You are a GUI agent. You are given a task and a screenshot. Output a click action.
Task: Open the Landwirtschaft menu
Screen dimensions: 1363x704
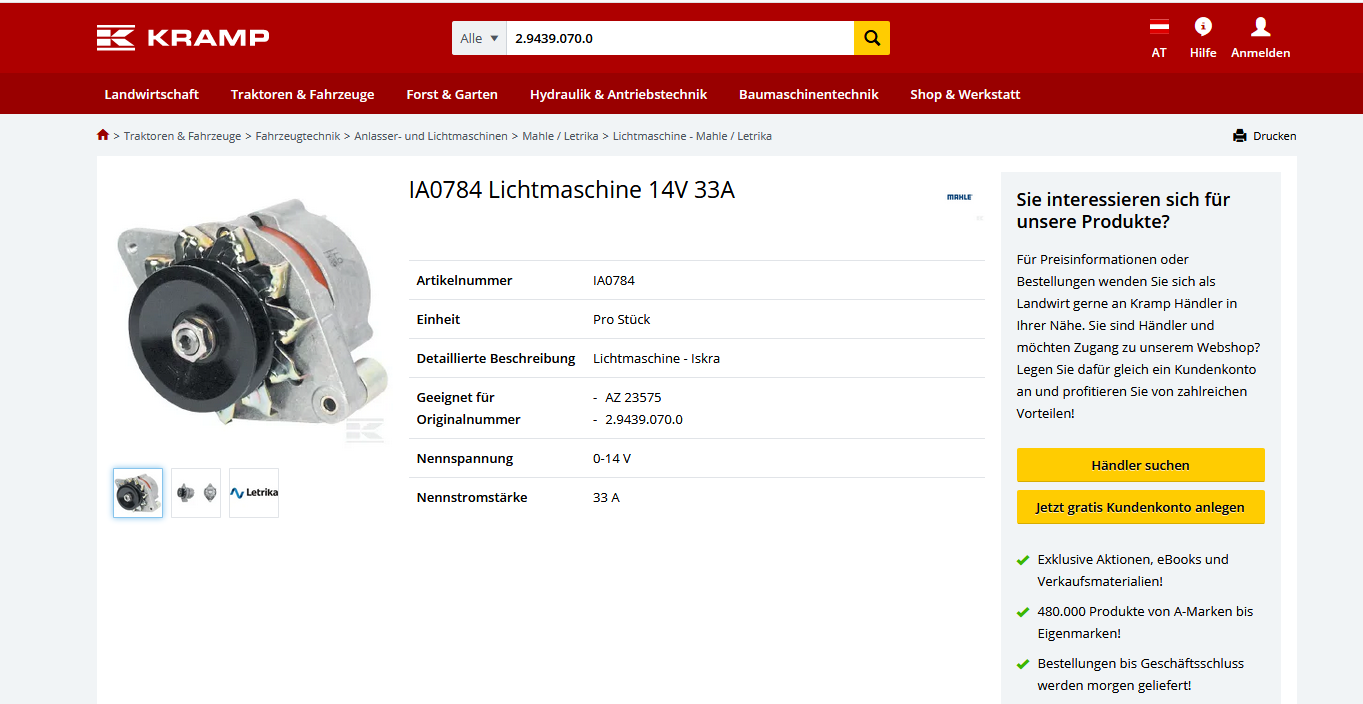(x=152, y=94)
